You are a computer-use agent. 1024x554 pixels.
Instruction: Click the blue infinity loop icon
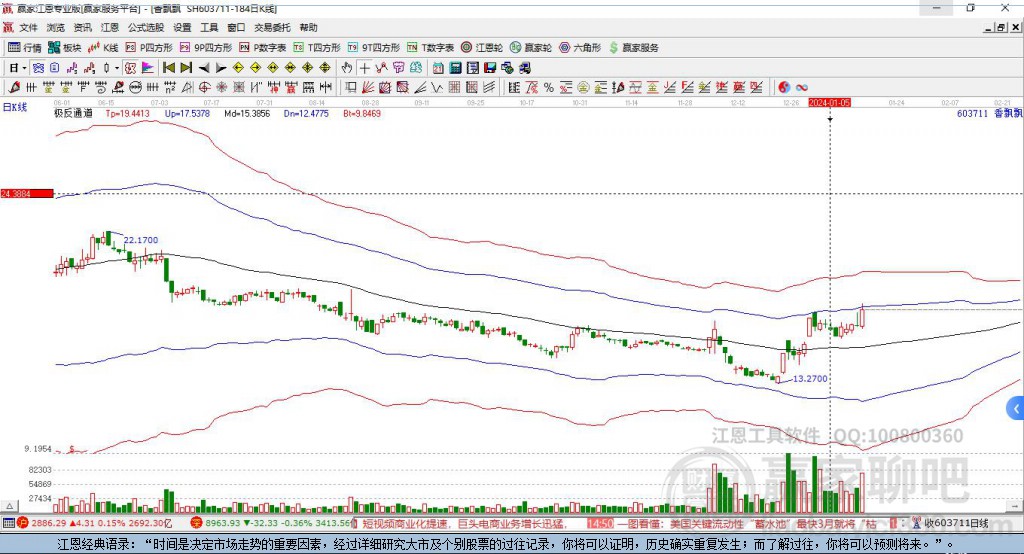[x=801, y=88]
